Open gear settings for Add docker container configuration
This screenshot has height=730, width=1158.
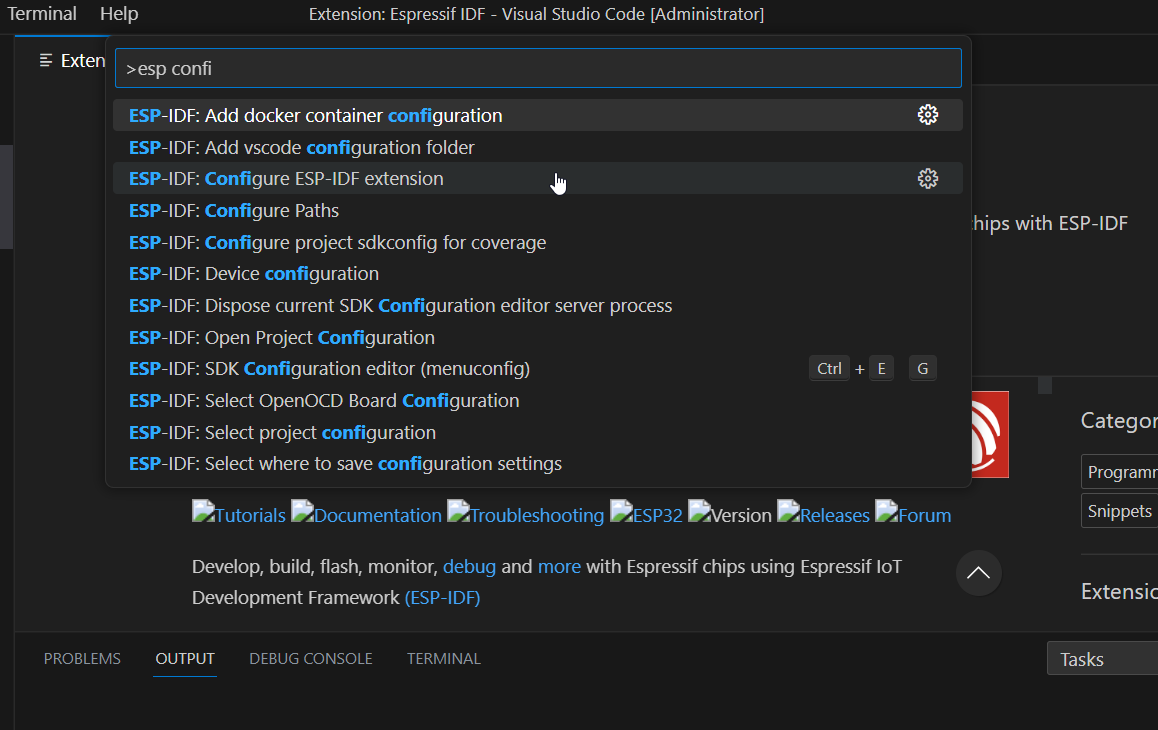pyautogui.click(x=928, y=115)
